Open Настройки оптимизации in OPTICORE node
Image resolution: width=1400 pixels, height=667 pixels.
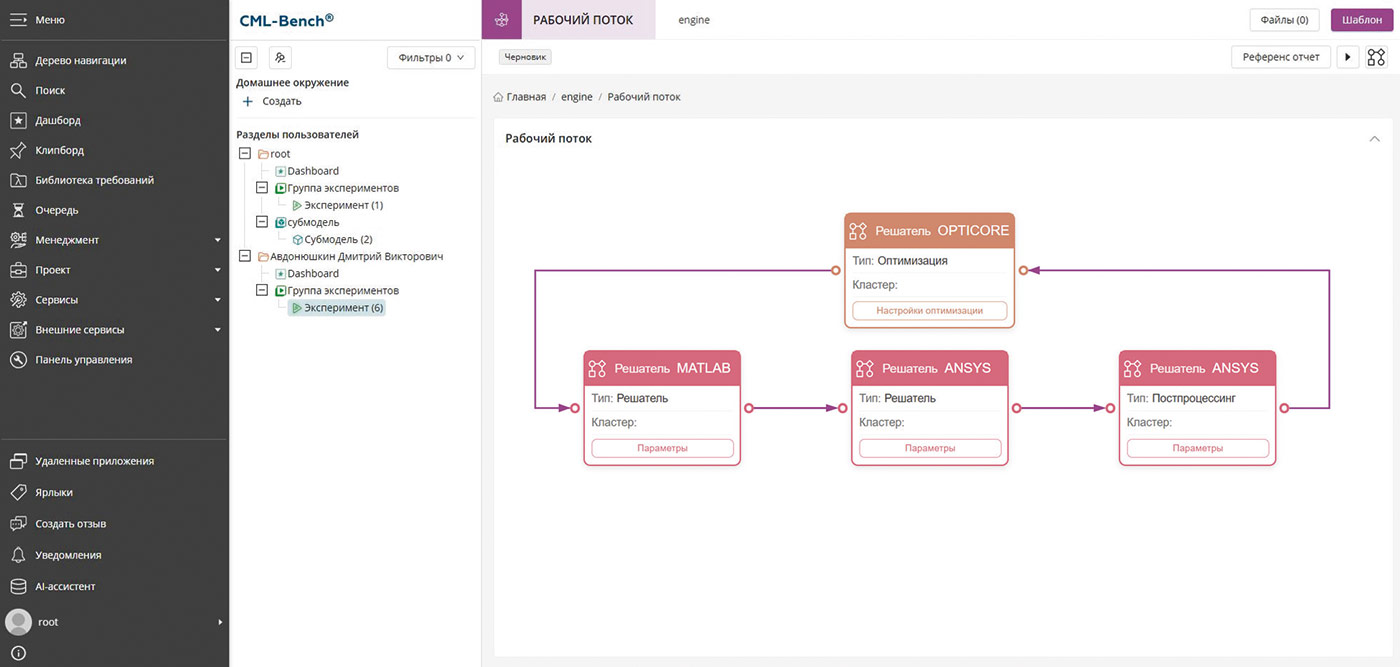tap(929, 311)
